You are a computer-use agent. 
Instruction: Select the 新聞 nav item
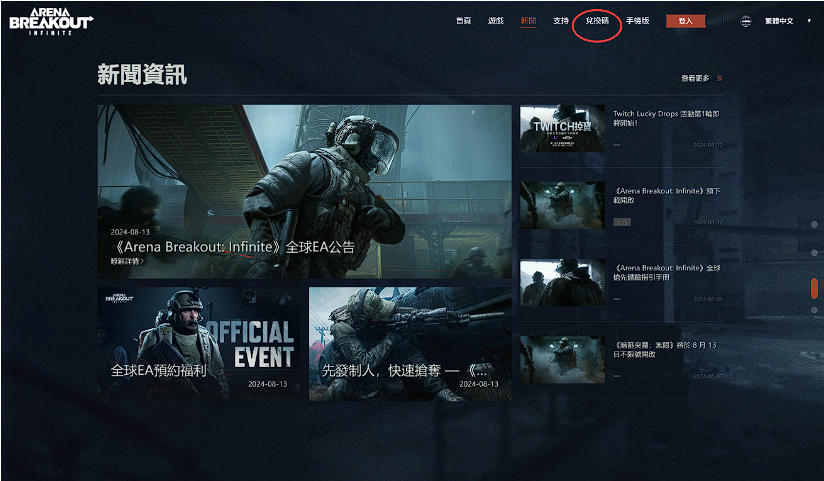pos(528,21)
